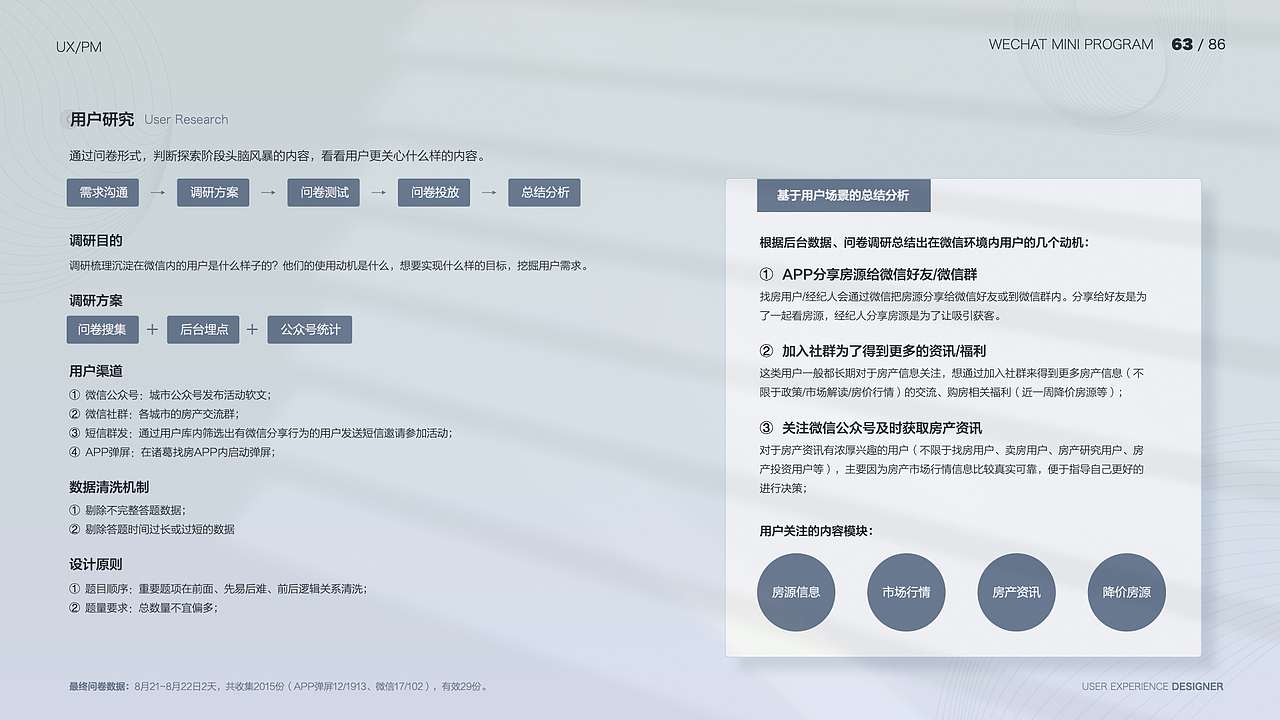Click the page number 63 / 86 indicator

(x=1199, y=44)
